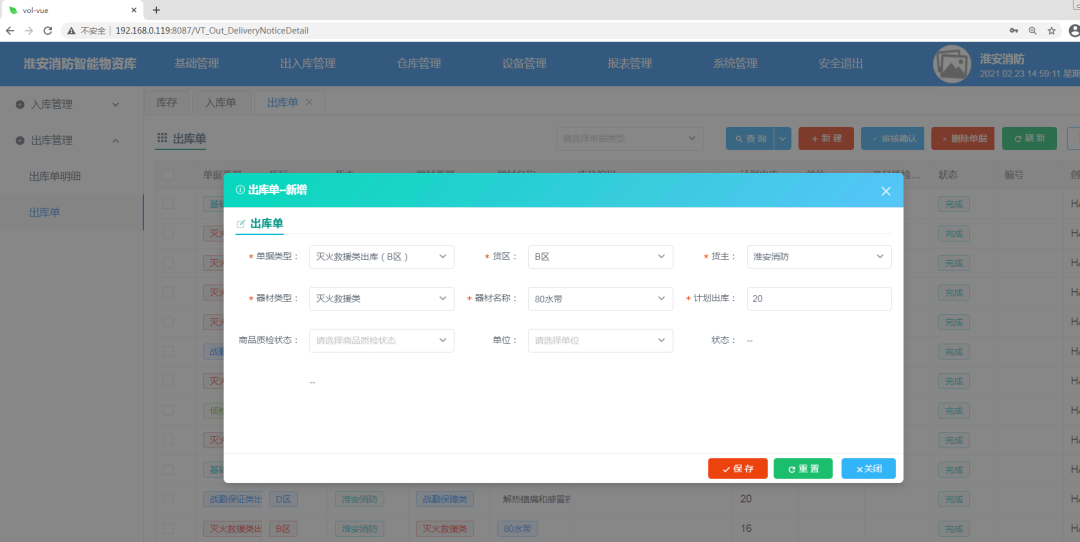Click the 重置 reset button

[x=803, y=468]
